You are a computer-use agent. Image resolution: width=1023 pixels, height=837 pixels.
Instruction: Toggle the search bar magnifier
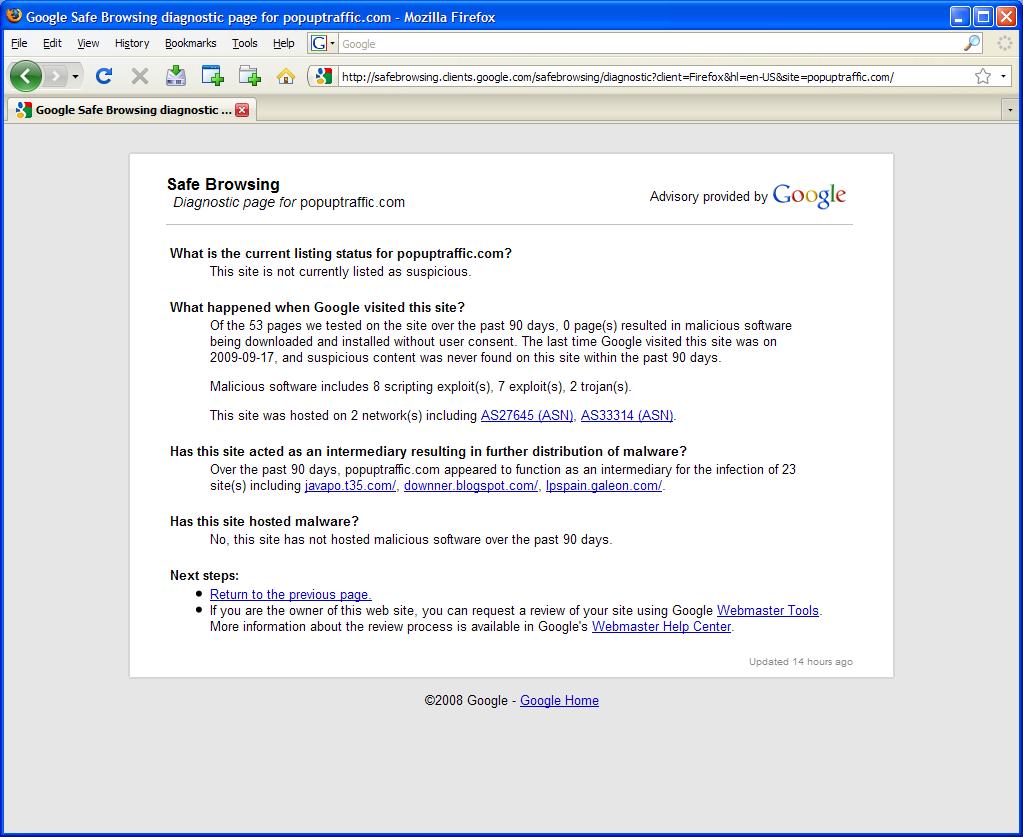tap(969, 44)
